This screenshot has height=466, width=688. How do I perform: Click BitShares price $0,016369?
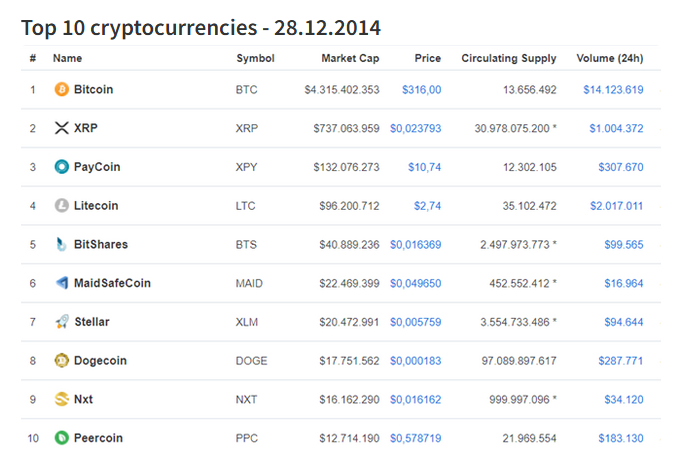(x=416, y=244)
